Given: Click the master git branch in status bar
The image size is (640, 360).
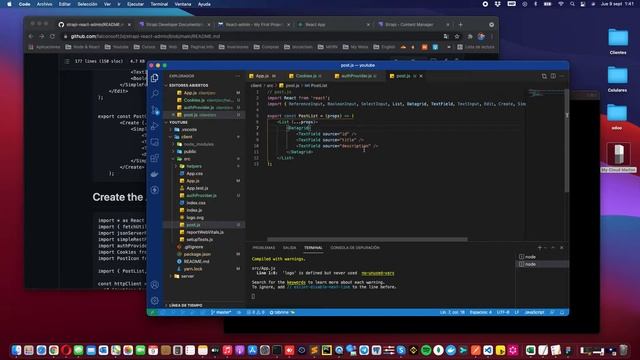Looking at the screenshot, I should [x=221, y=312].
